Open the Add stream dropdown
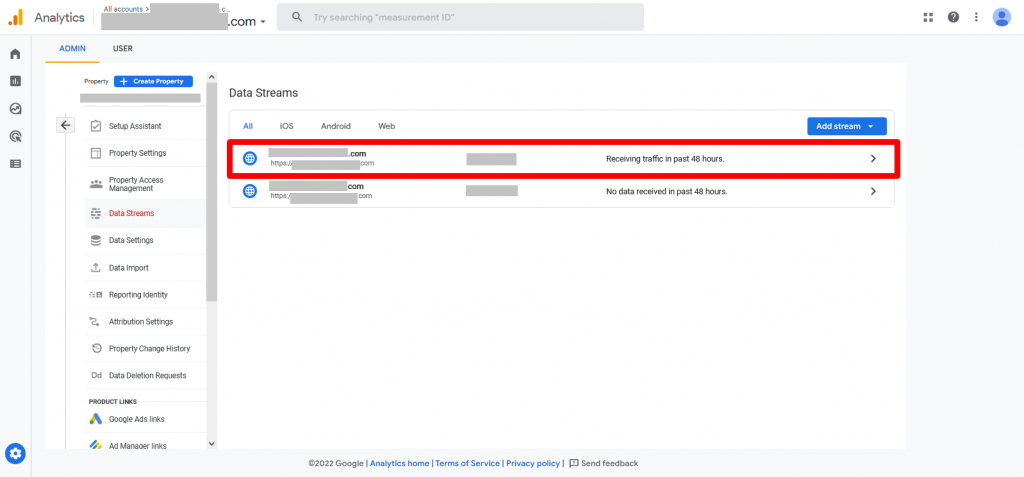 point(846,126)
